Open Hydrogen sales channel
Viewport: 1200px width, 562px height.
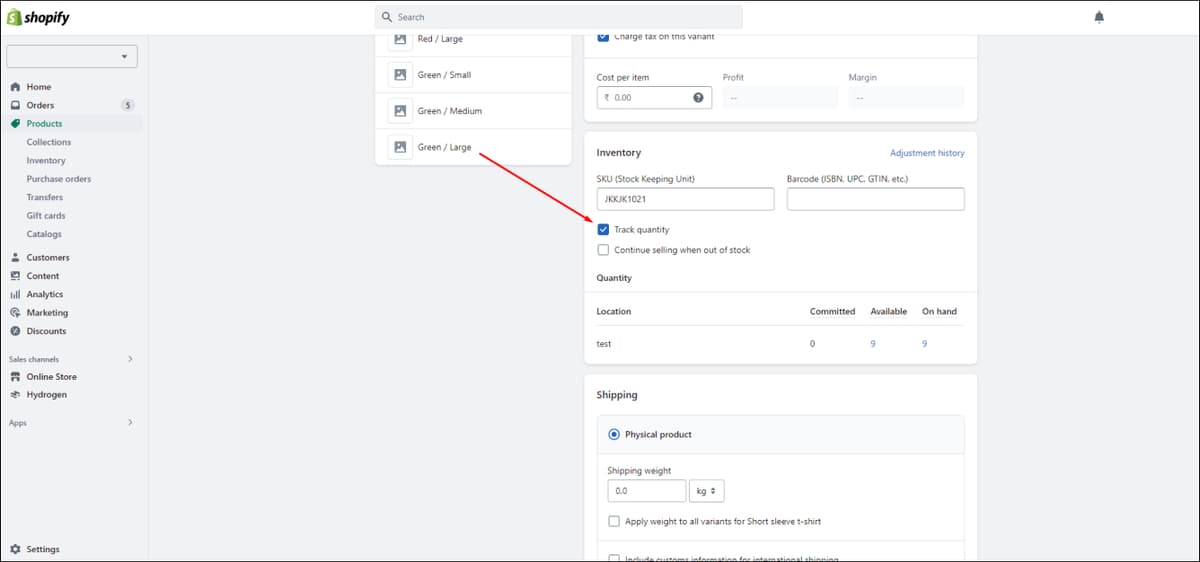click(47, 395)
